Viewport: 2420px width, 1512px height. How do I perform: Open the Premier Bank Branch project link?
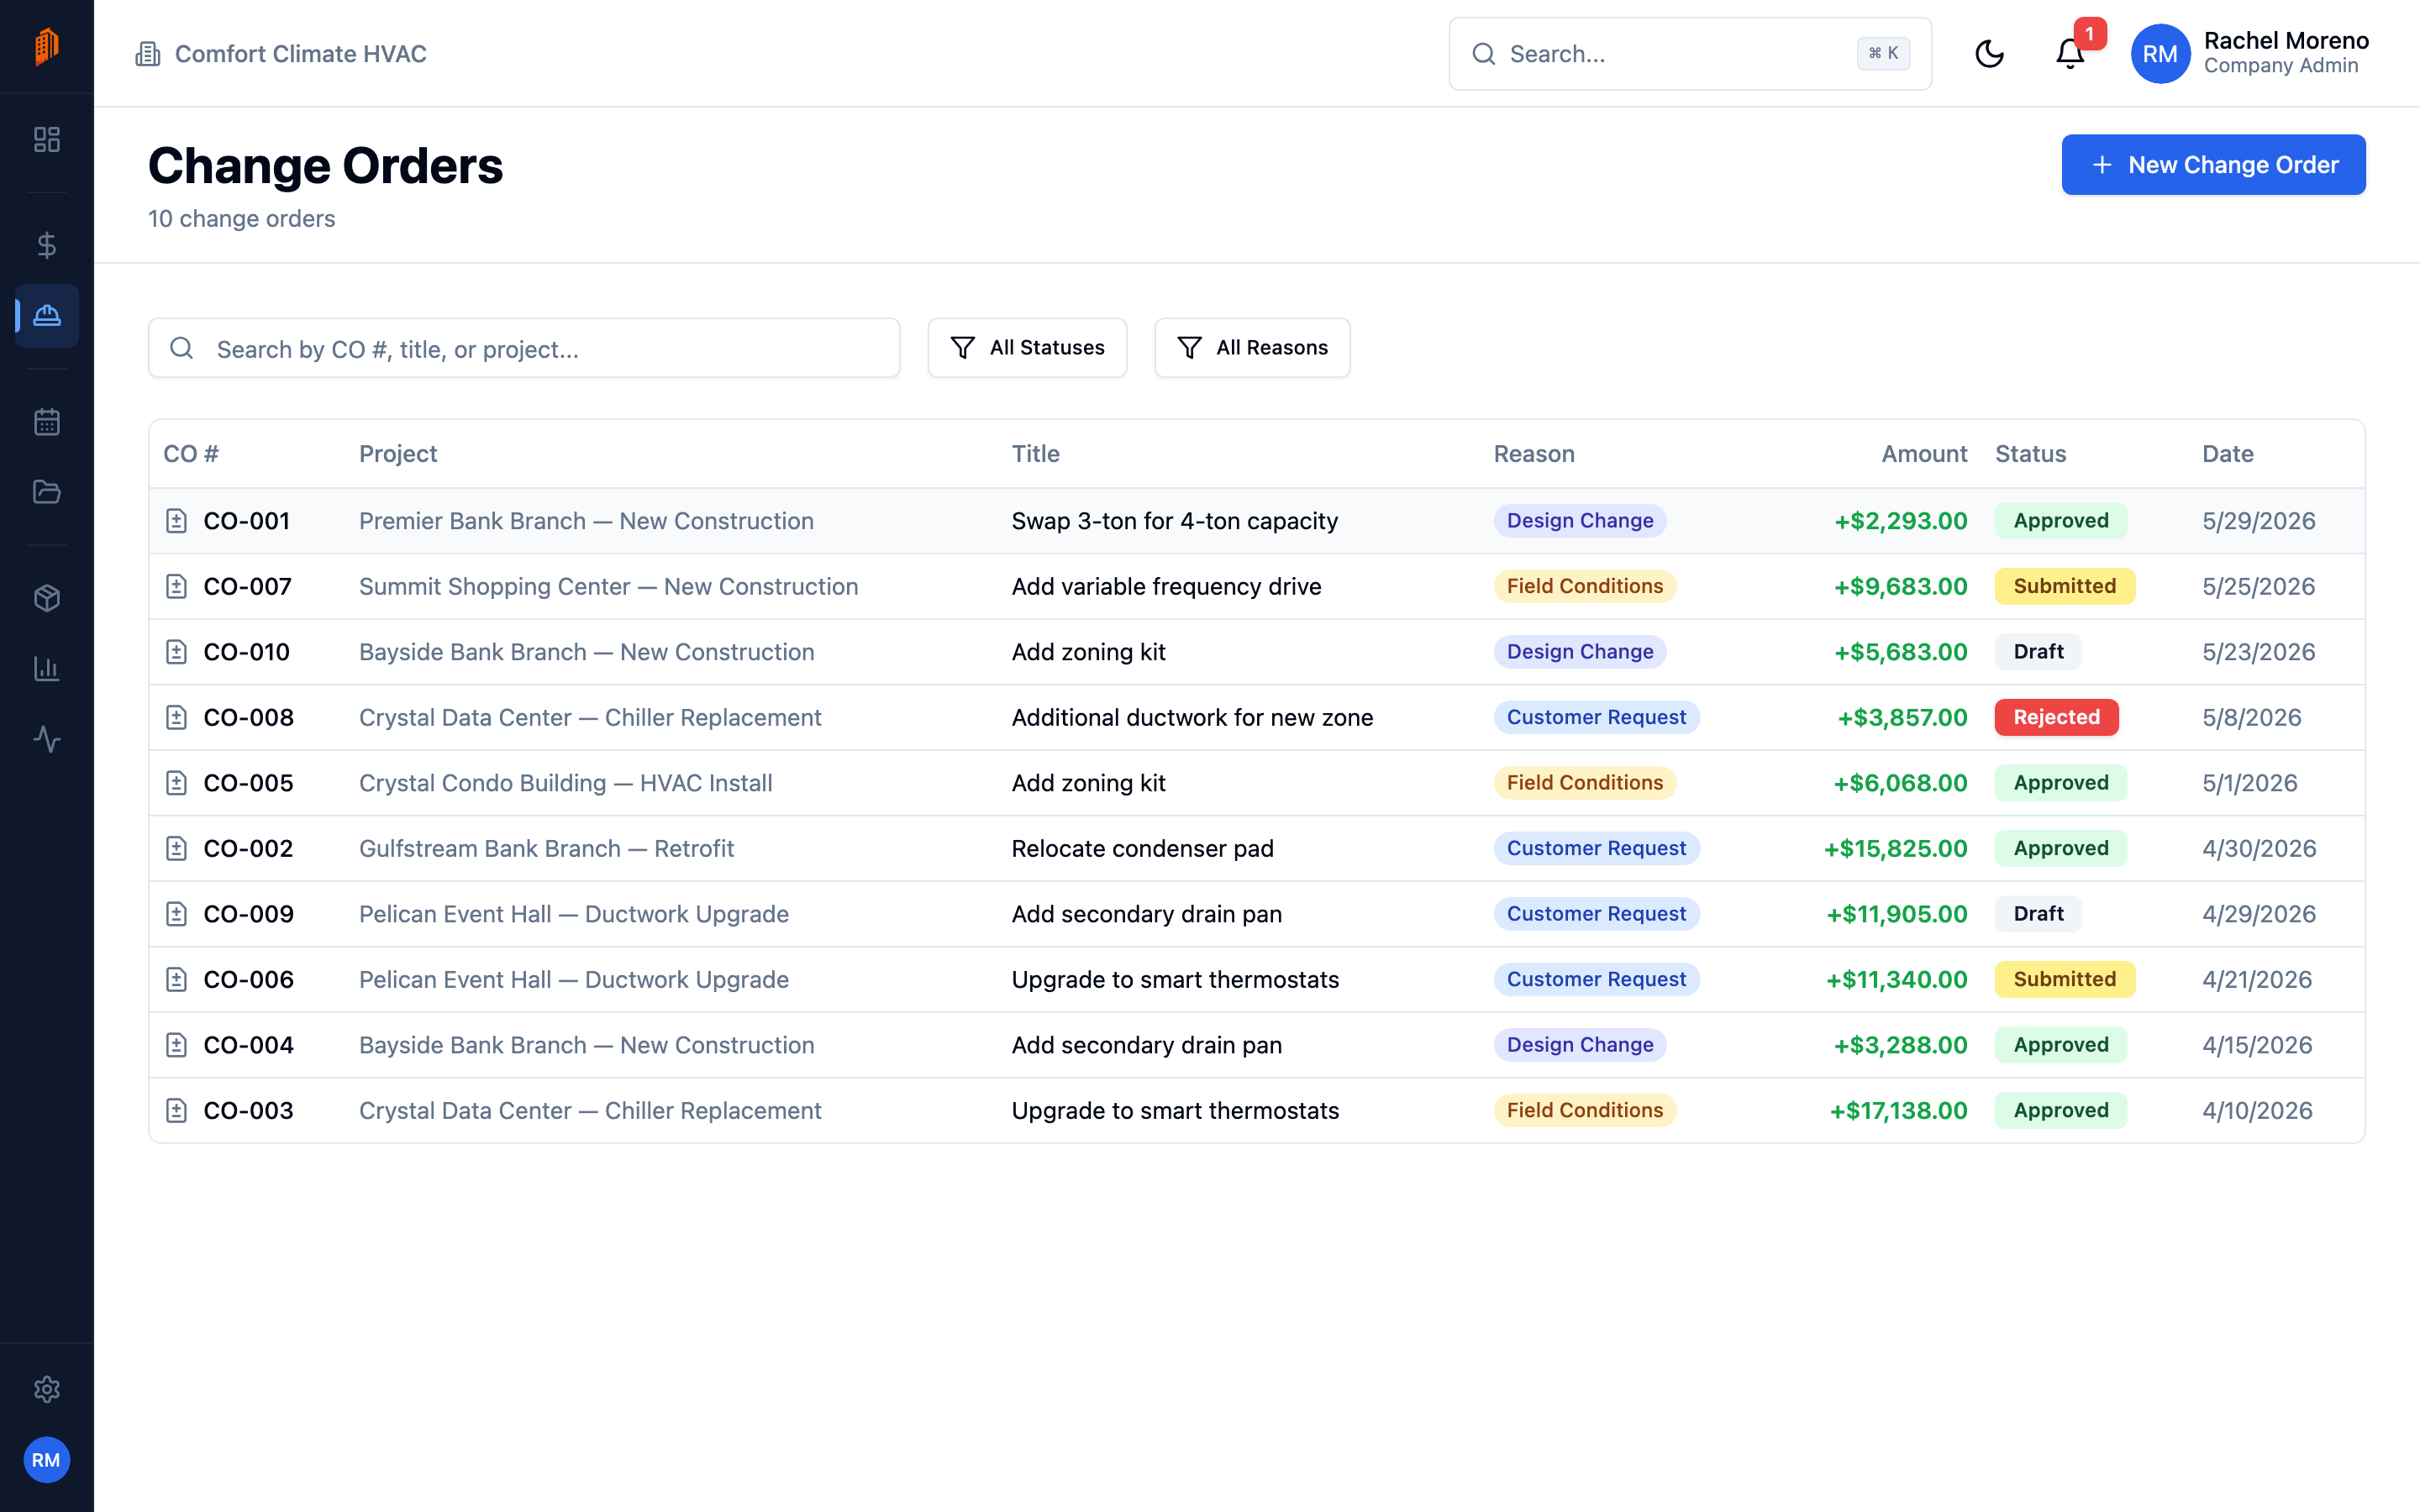(x=586, y=521)
